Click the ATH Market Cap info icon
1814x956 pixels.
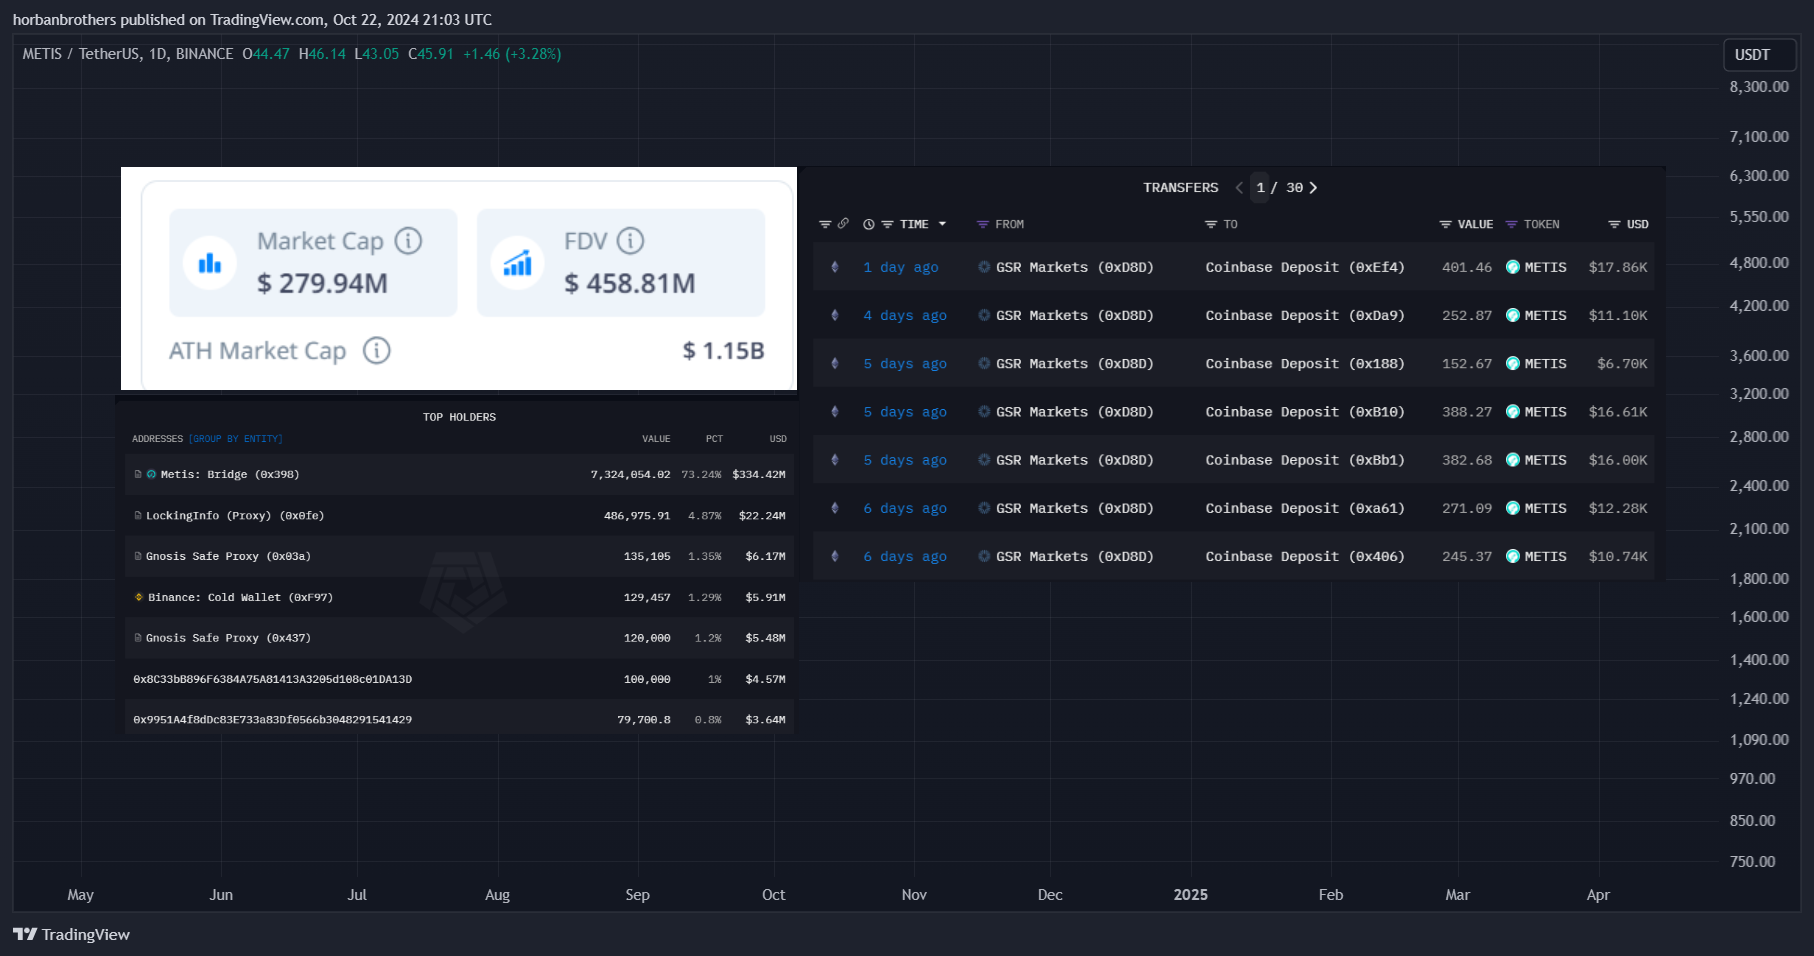pos(376,350)
